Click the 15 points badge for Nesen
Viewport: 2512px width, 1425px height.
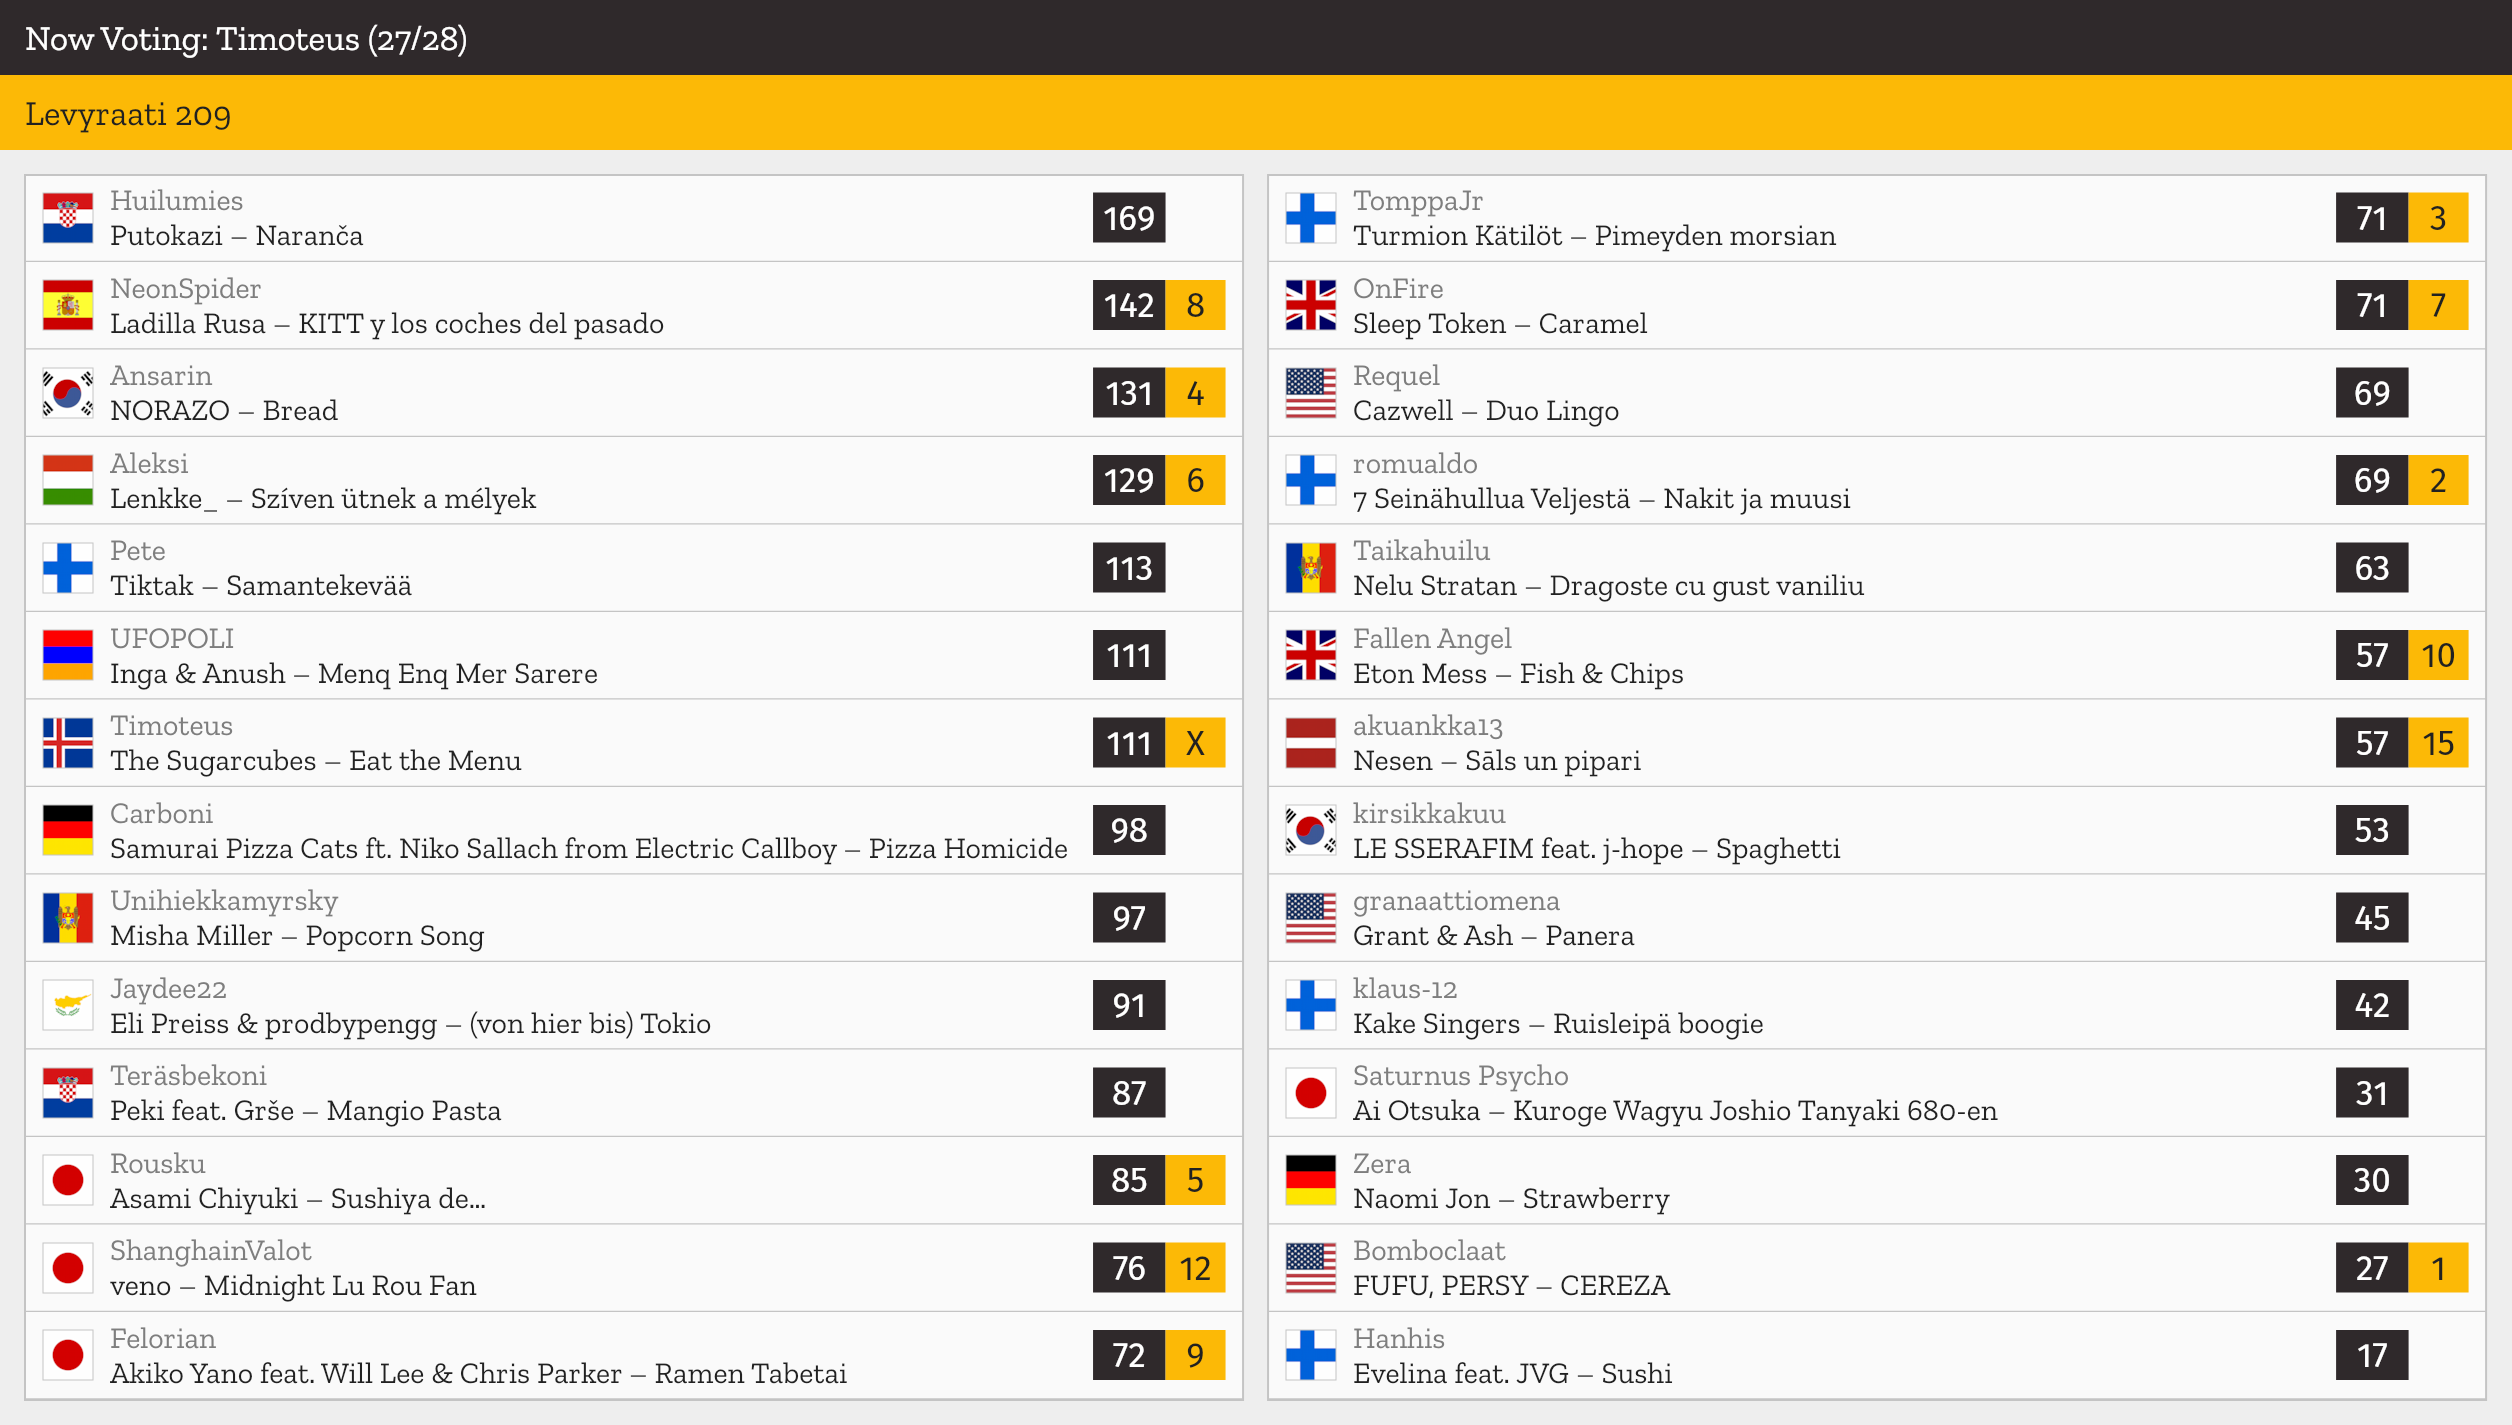2438,743
